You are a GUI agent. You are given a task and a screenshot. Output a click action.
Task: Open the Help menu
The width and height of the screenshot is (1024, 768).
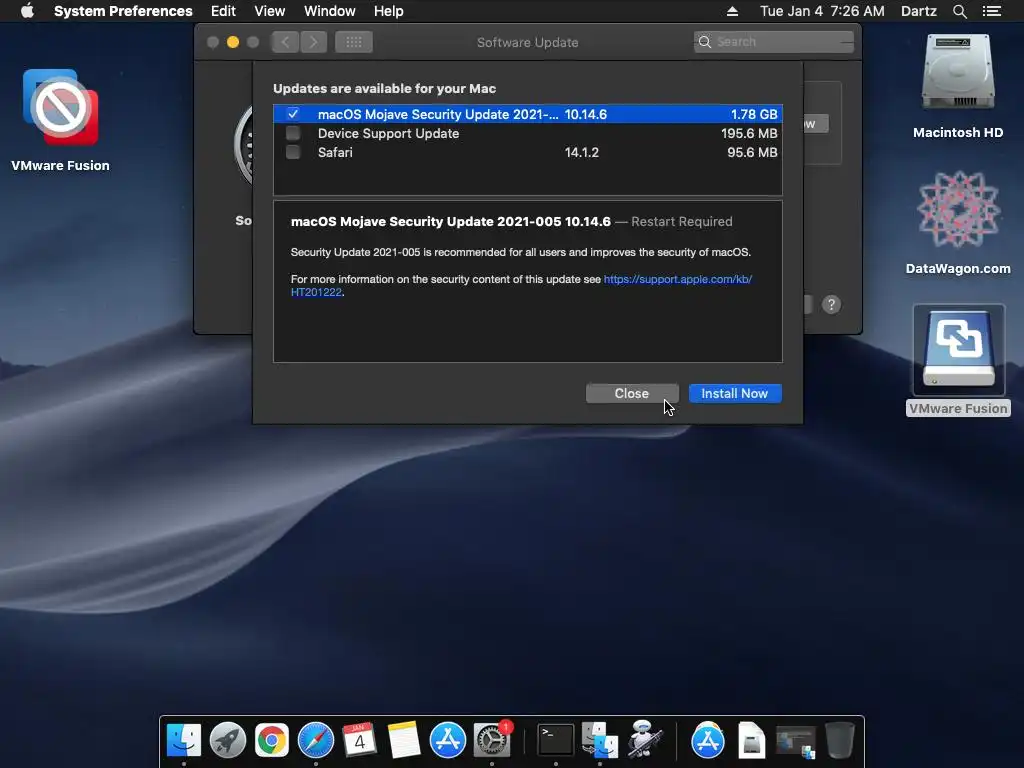[x=389, y=11]
